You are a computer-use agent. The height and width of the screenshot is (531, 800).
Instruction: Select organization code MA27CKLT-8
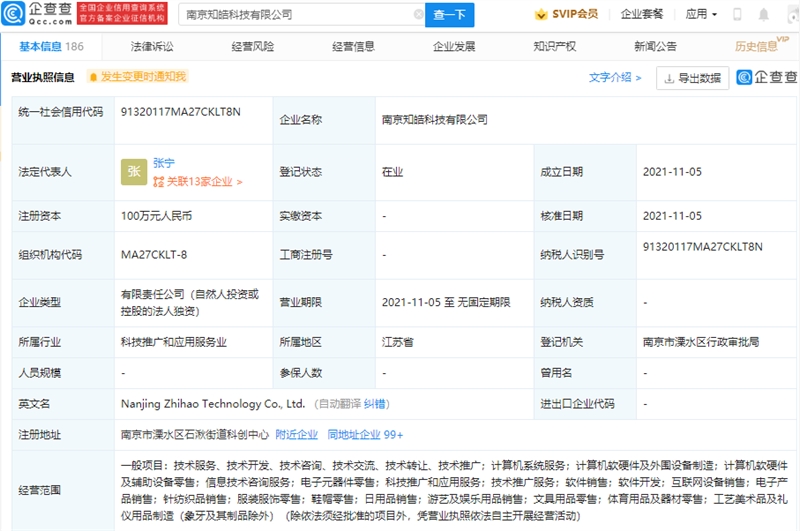click(154, 255)
